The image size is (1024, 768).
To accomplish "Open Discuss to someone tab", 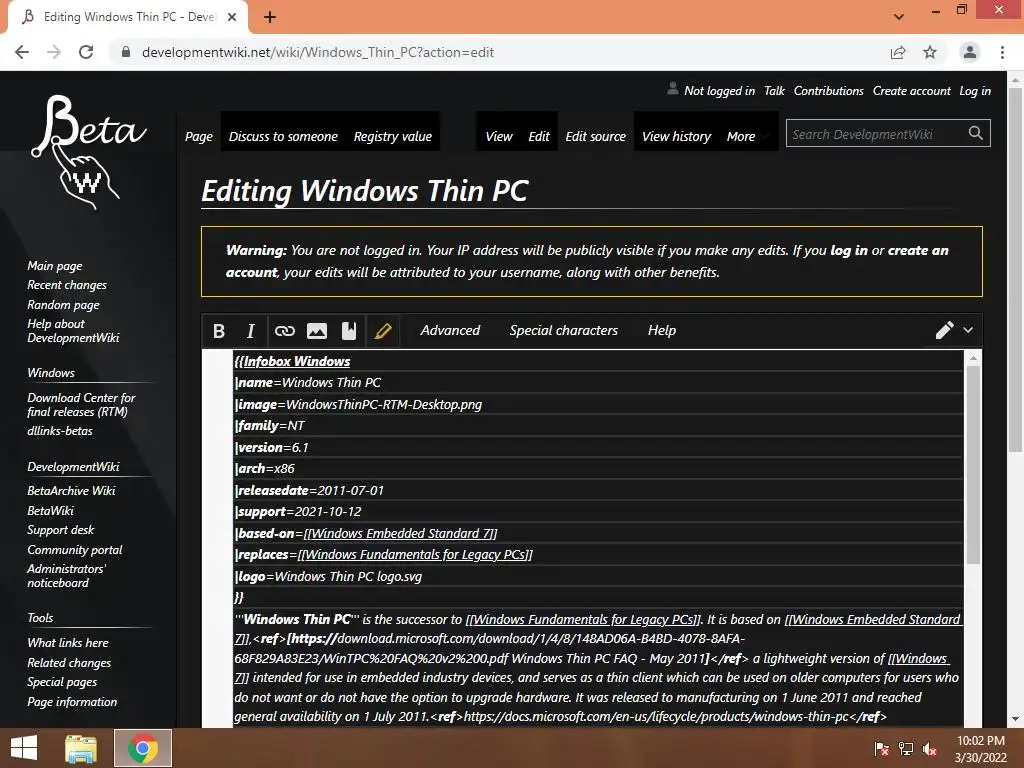I will [x=283, y=136].
